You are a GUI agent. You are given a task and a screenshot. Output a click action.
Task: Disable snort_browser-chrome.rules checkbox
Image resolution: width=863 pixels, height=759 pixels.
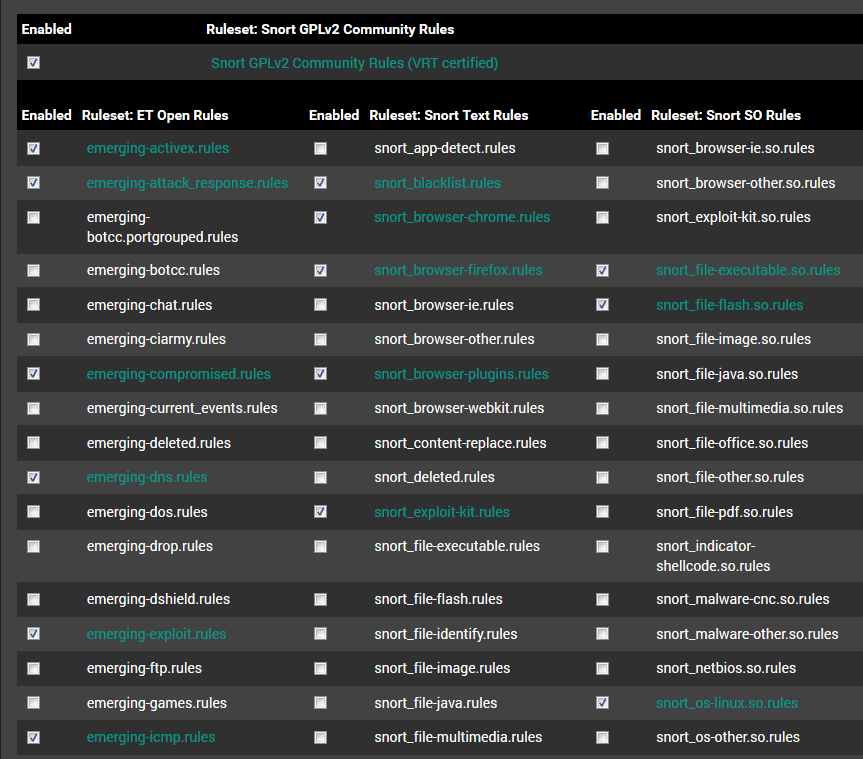(320, 217)
